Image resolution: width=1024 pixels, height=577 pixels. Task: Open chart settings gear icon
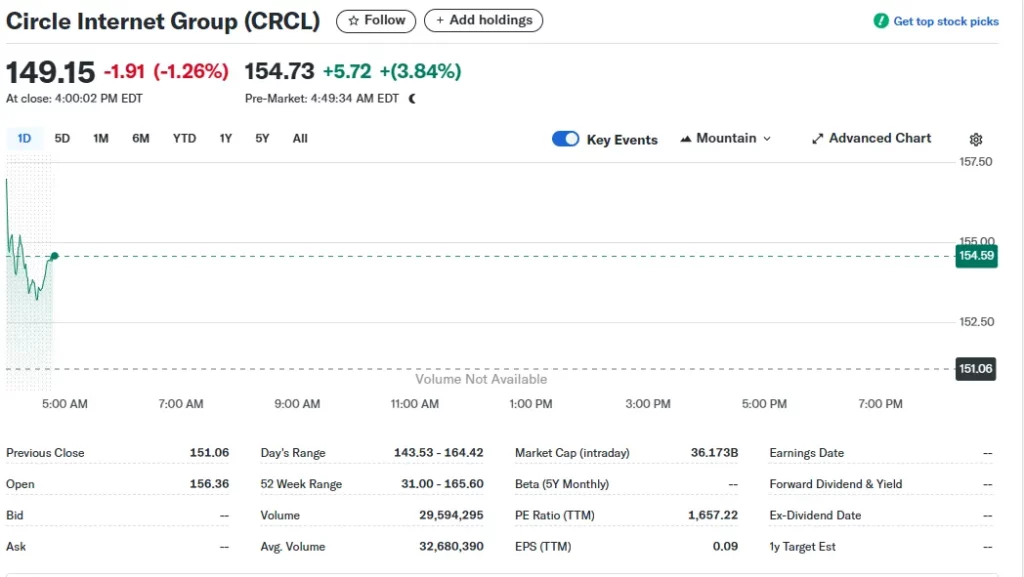tap(976, 140)
